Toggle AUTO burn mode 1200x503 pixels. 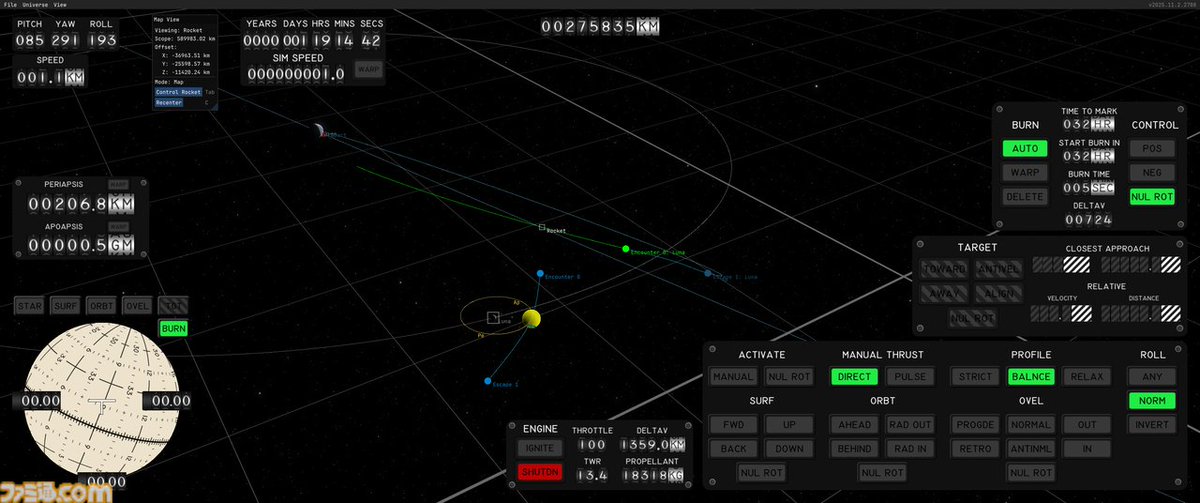(x=1025, y=148)
